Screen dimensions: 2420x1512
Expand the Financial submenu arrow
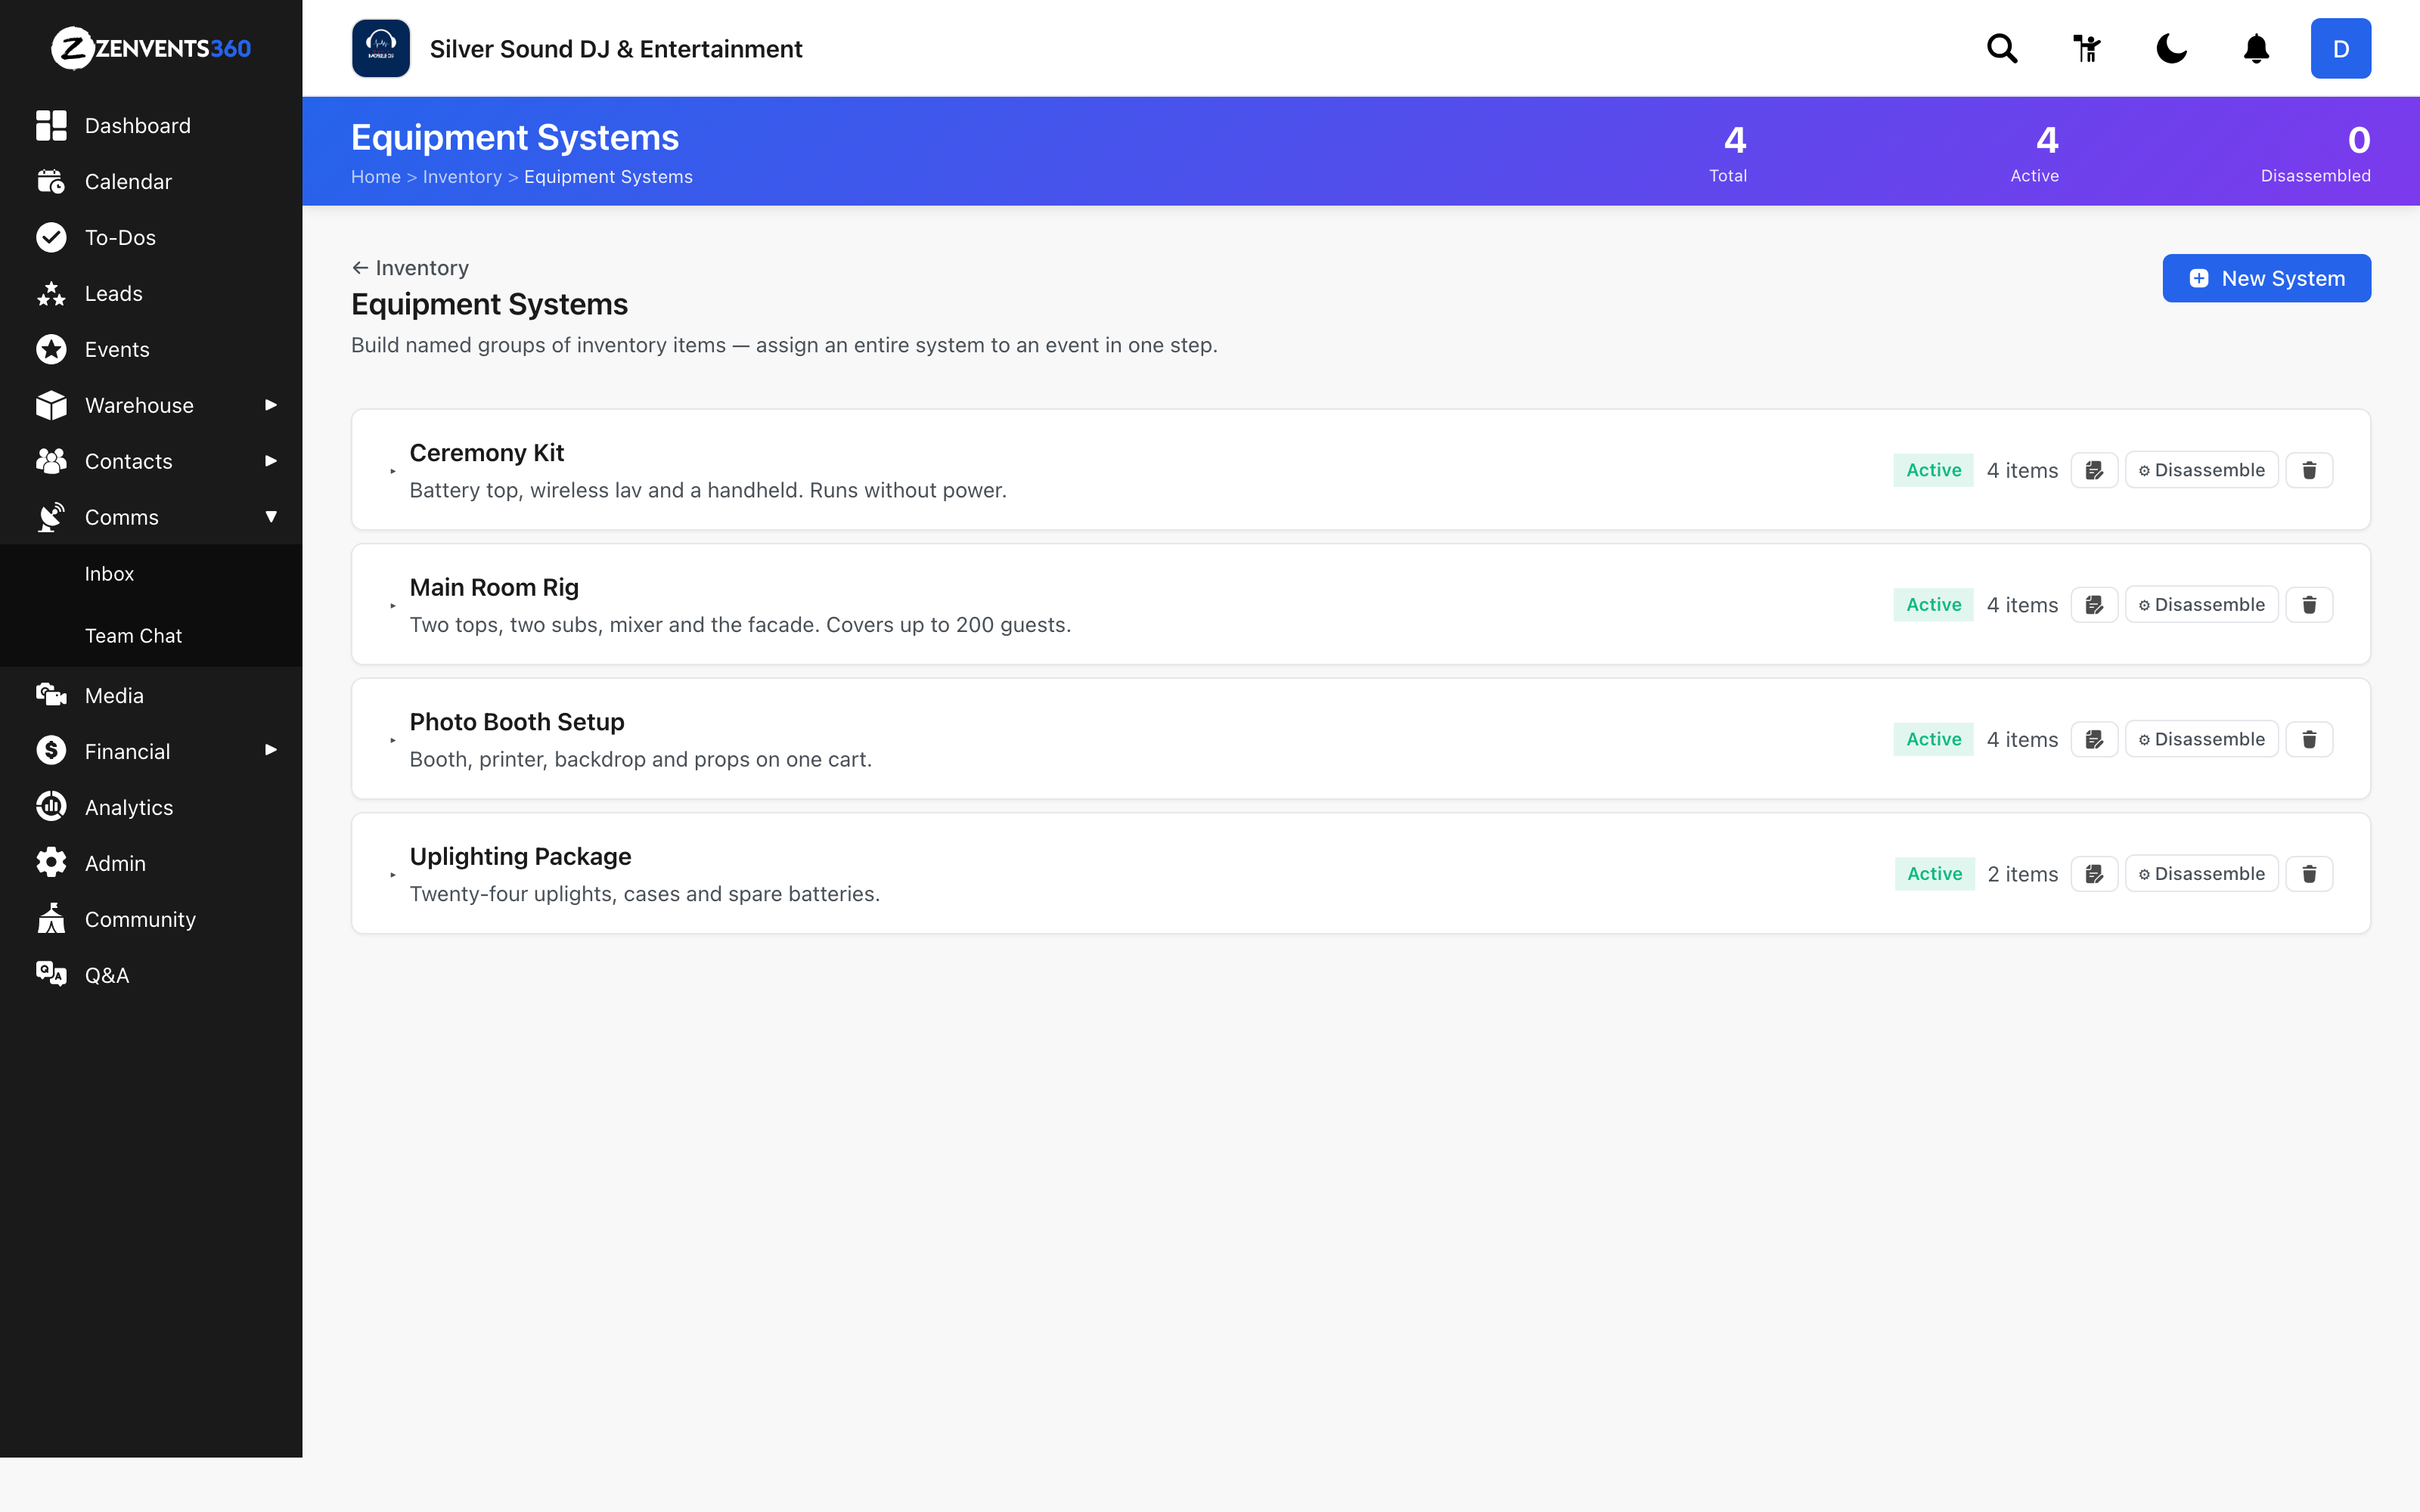[x=271, y=750]
